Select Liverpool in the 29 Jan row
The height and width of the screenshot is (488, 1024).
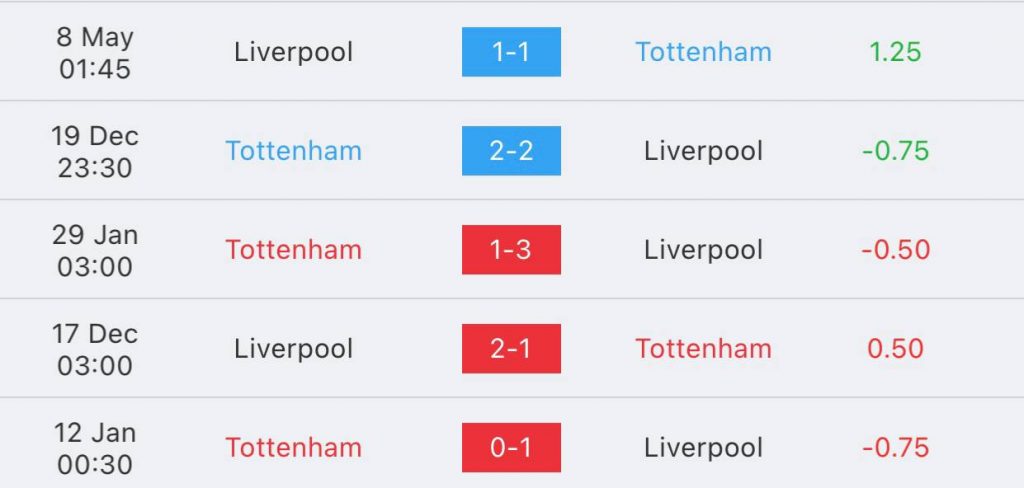coord(703,250)
